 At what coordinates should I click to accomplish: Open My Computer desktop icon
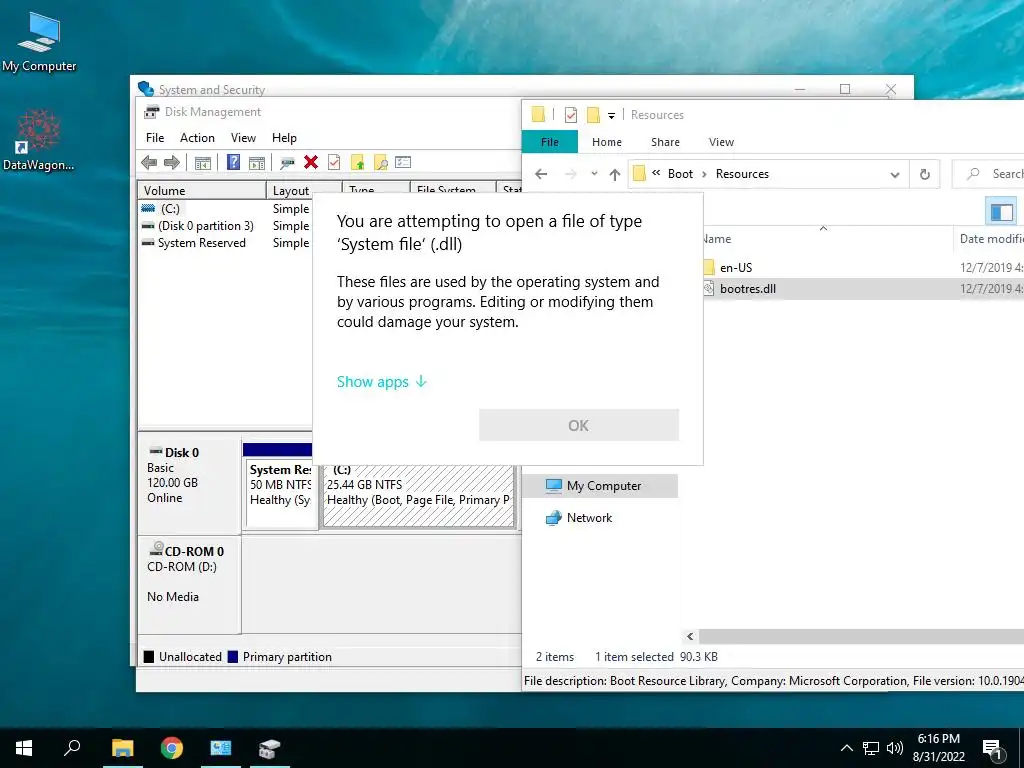coord(39,42)
